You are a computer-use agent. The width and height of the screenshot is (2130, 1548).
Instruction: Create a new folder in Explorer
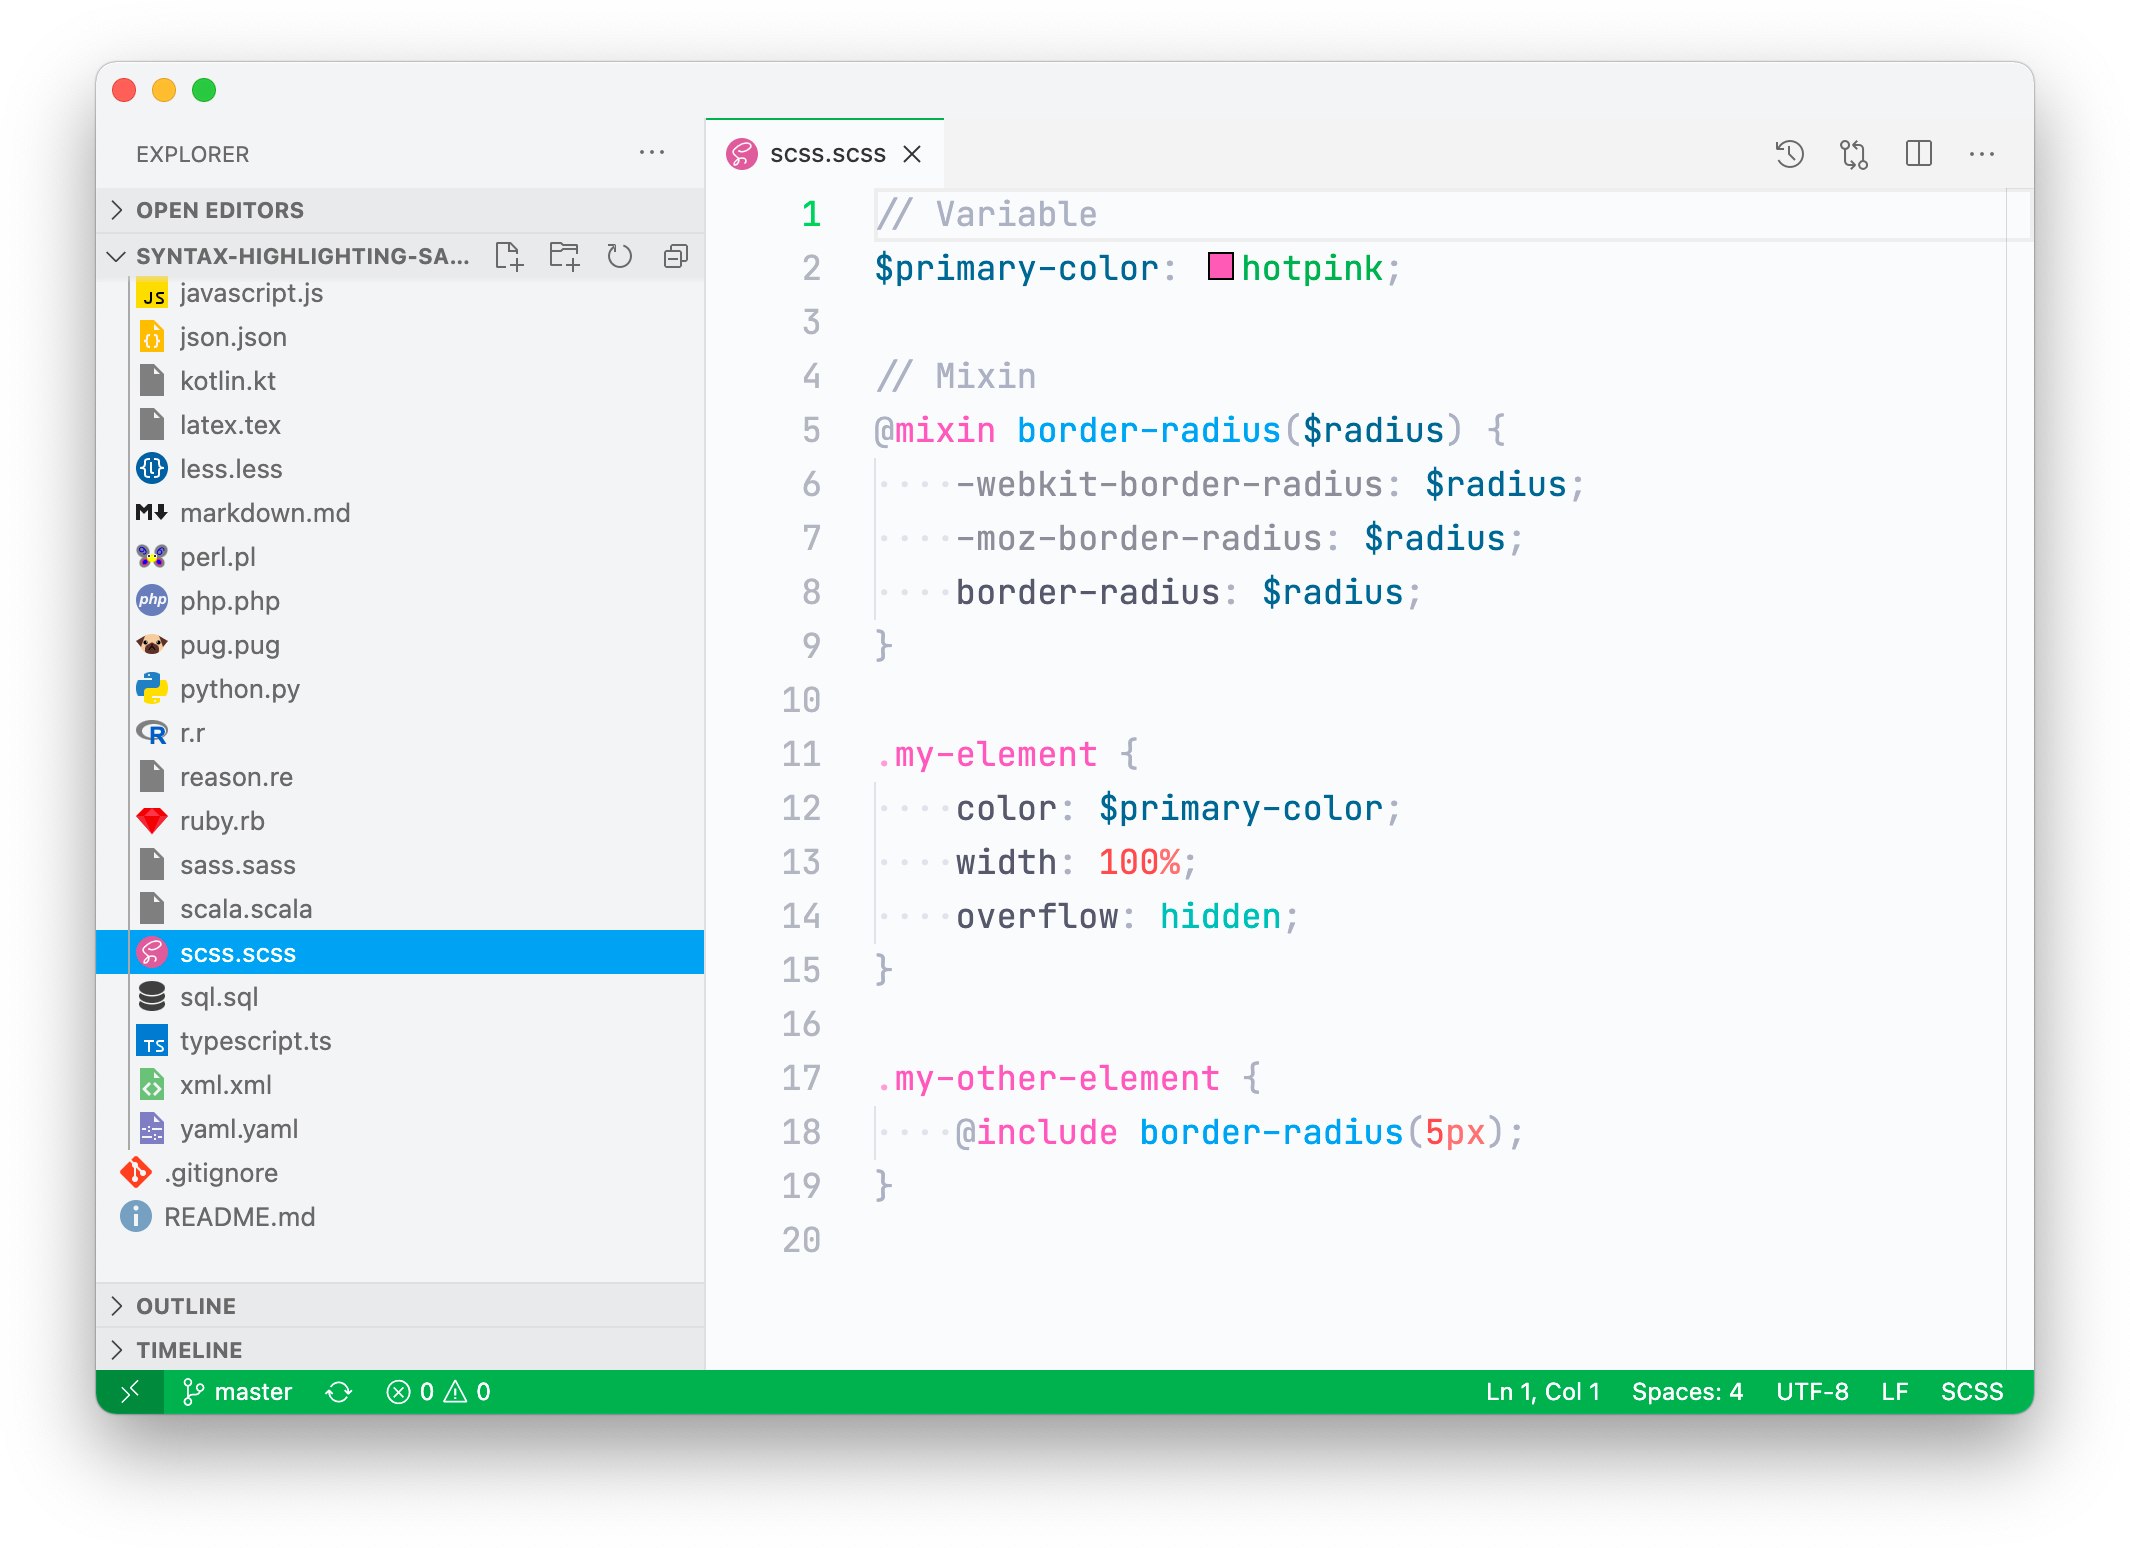coord(564,256)
